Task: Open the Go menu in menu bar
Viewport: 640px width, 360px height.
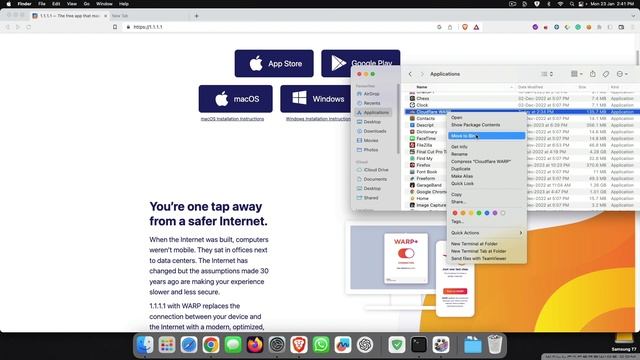Action: (x=87, y=4)
